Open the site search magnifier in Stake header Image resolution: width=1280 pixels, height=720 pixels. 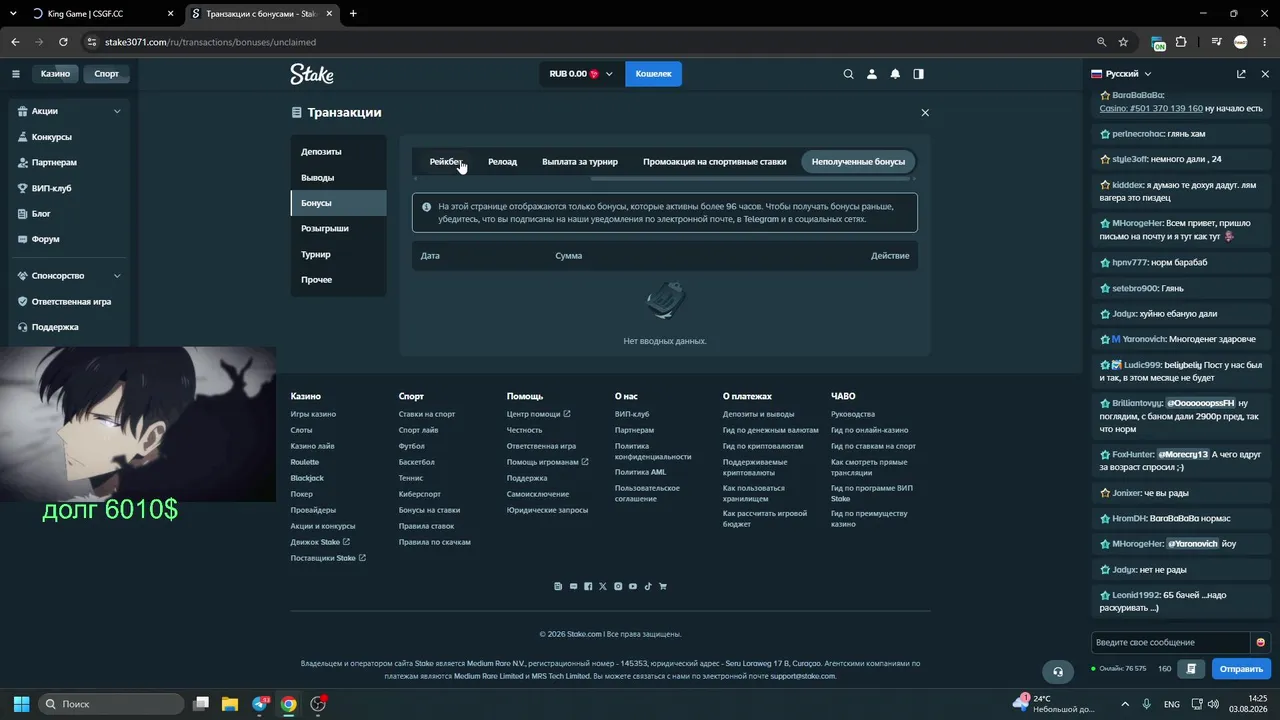849,74
